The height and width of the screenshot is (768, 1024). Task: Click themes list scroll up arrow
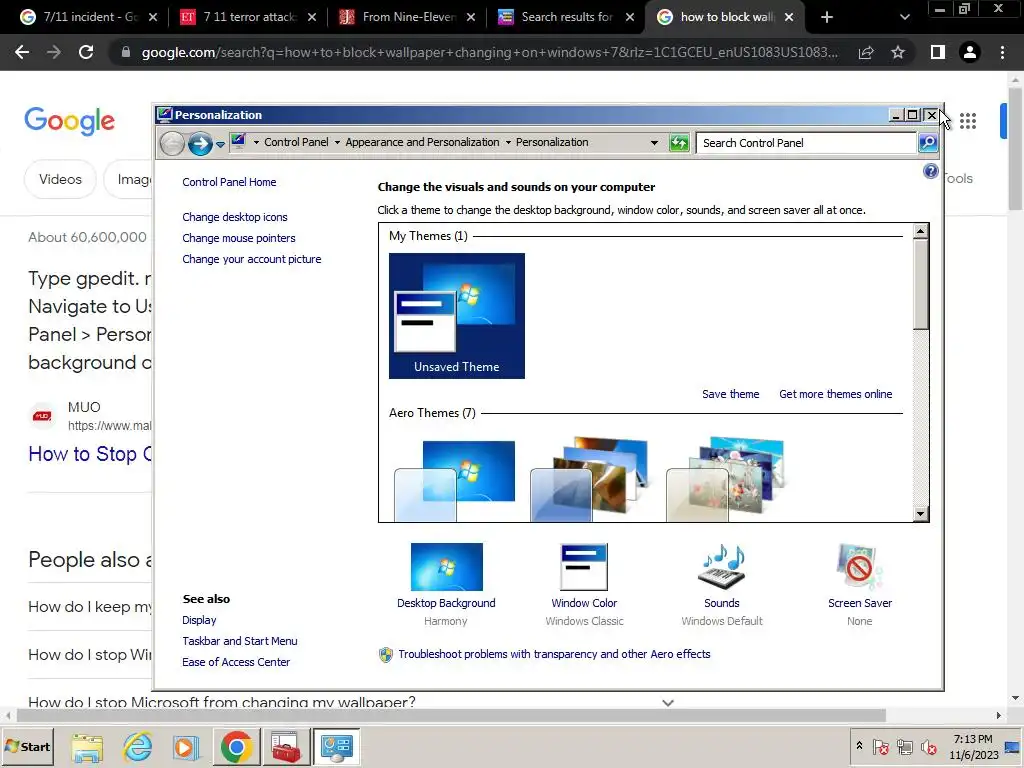coord(921,231)
